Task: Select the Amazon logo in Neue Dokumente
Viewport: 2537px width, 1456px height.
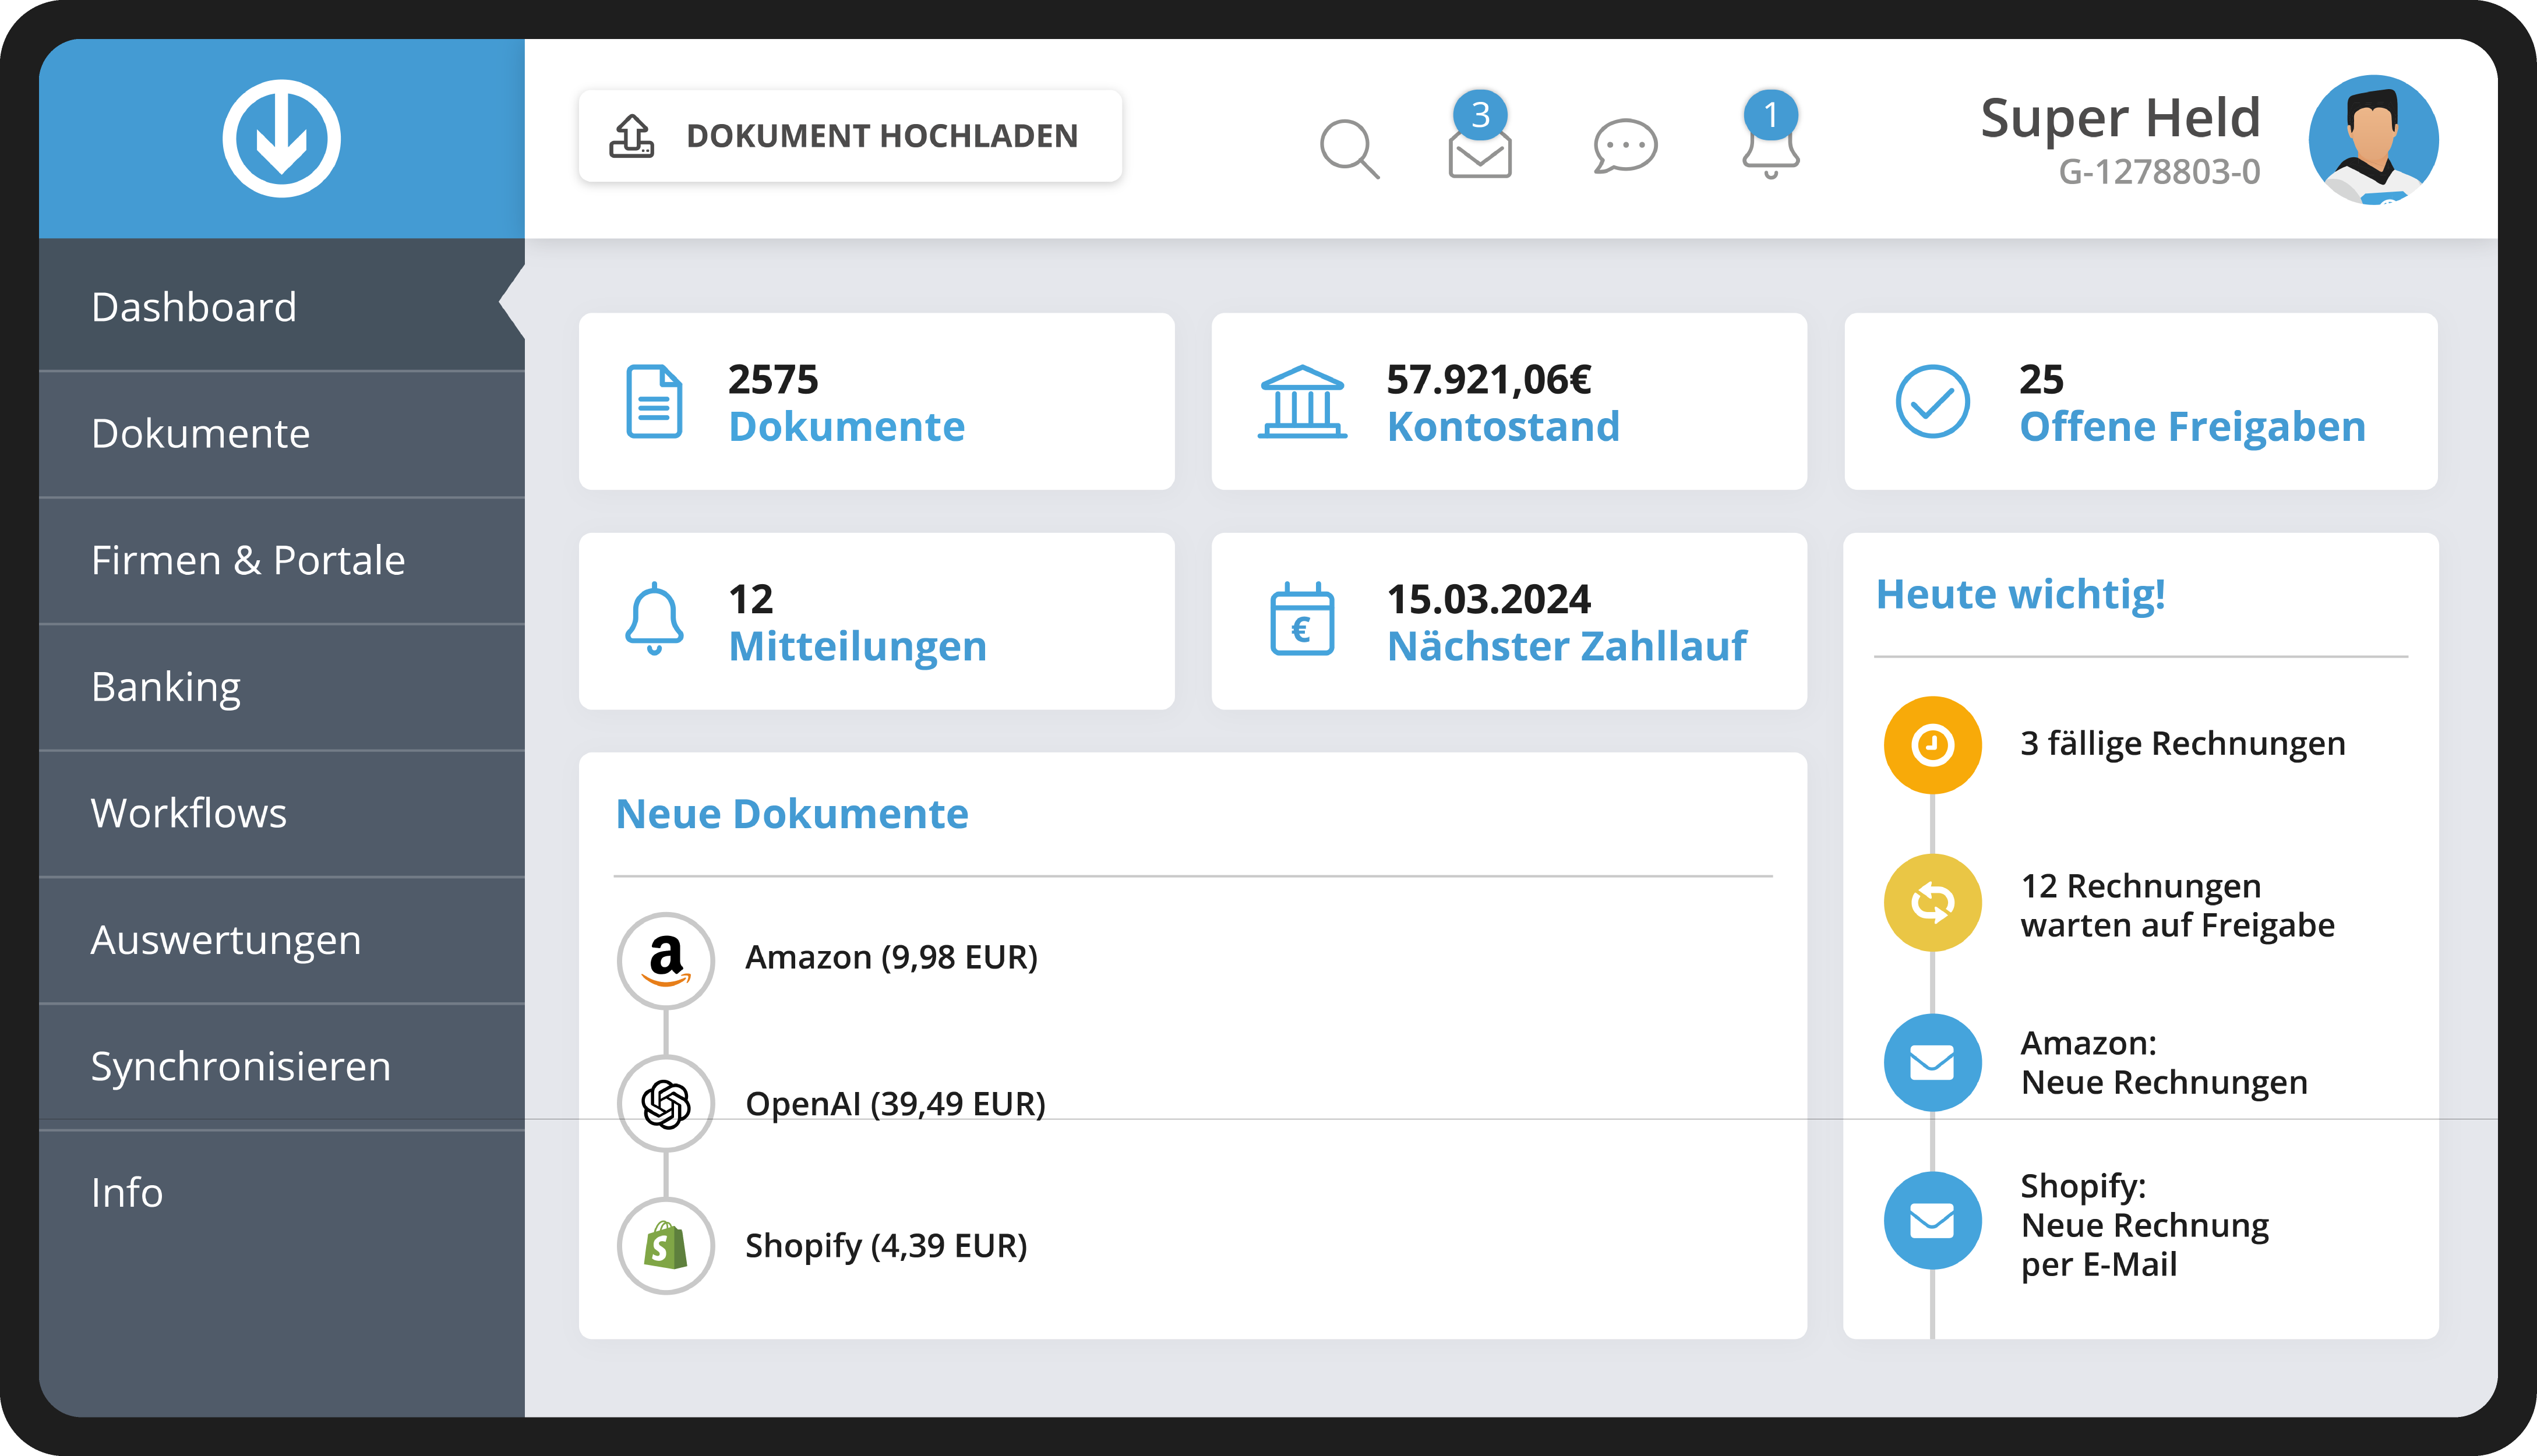Action: (665, 960)
